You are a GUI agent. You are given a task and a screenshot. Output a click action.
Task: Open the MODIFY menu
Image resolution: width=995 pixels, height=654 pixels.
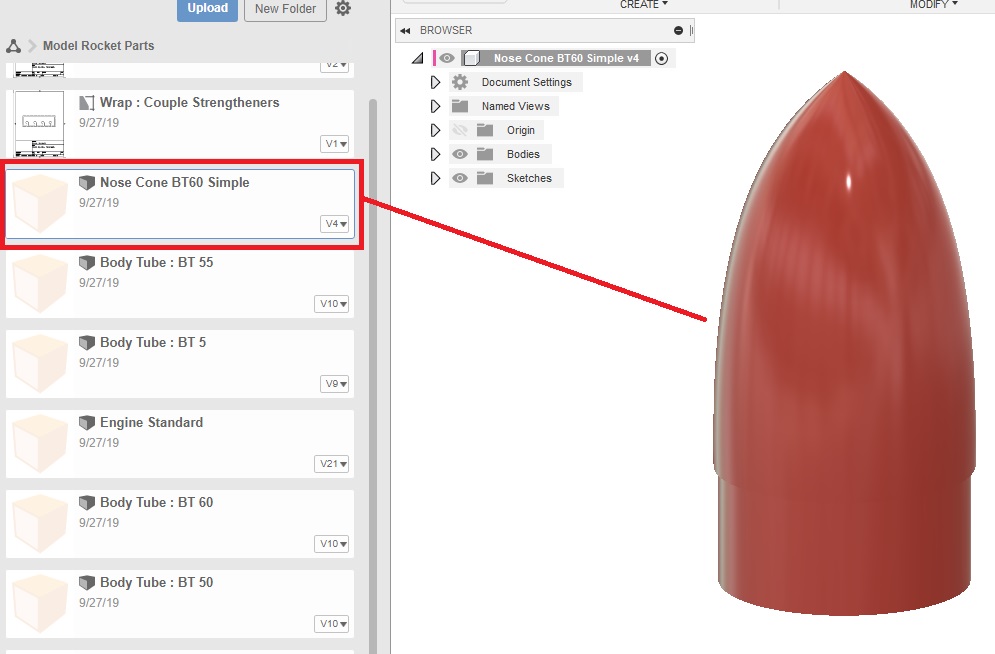point(931,5)
